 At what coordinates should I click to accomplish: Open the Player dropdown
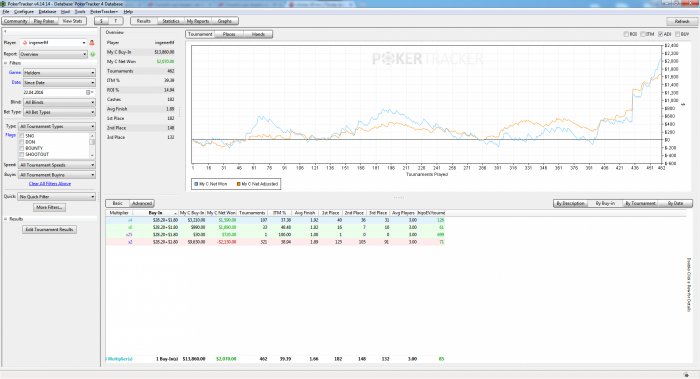pyautogui.click(x=54, y=42)
